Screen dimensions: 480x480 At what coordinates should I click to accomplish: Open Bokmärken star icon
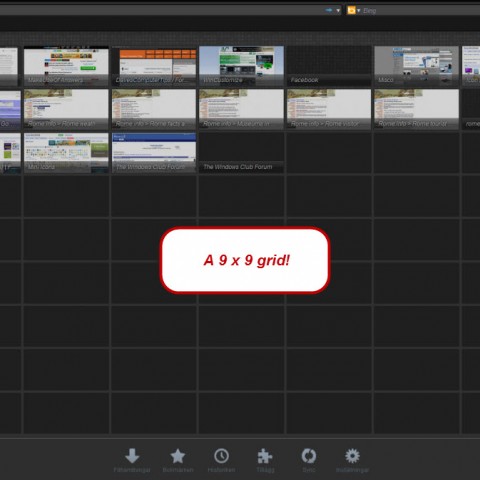point(178,456)
